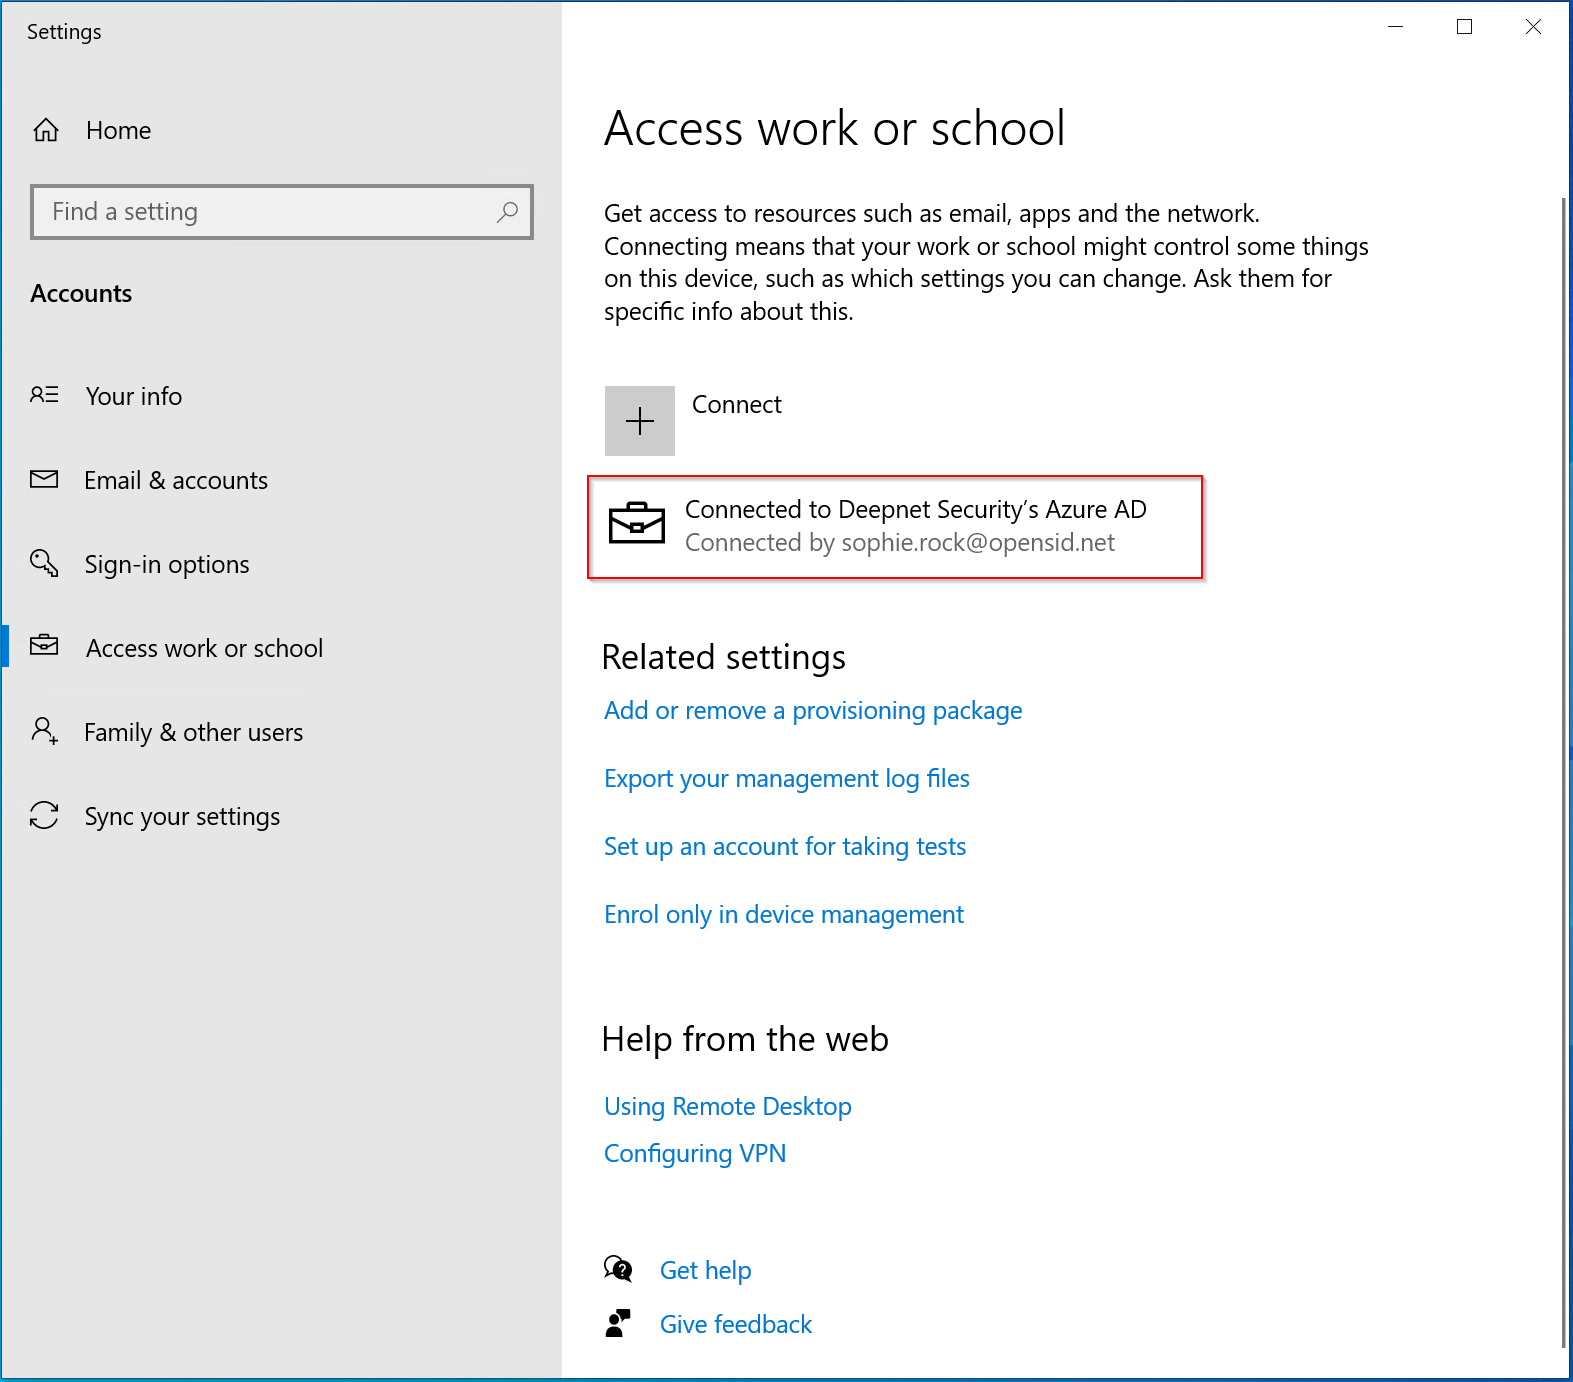Image resolution: width=1573 pixels, height=1382 pixels.
Task: Click the briefcase icon of Azure AD connection
Action: [637, 524]
